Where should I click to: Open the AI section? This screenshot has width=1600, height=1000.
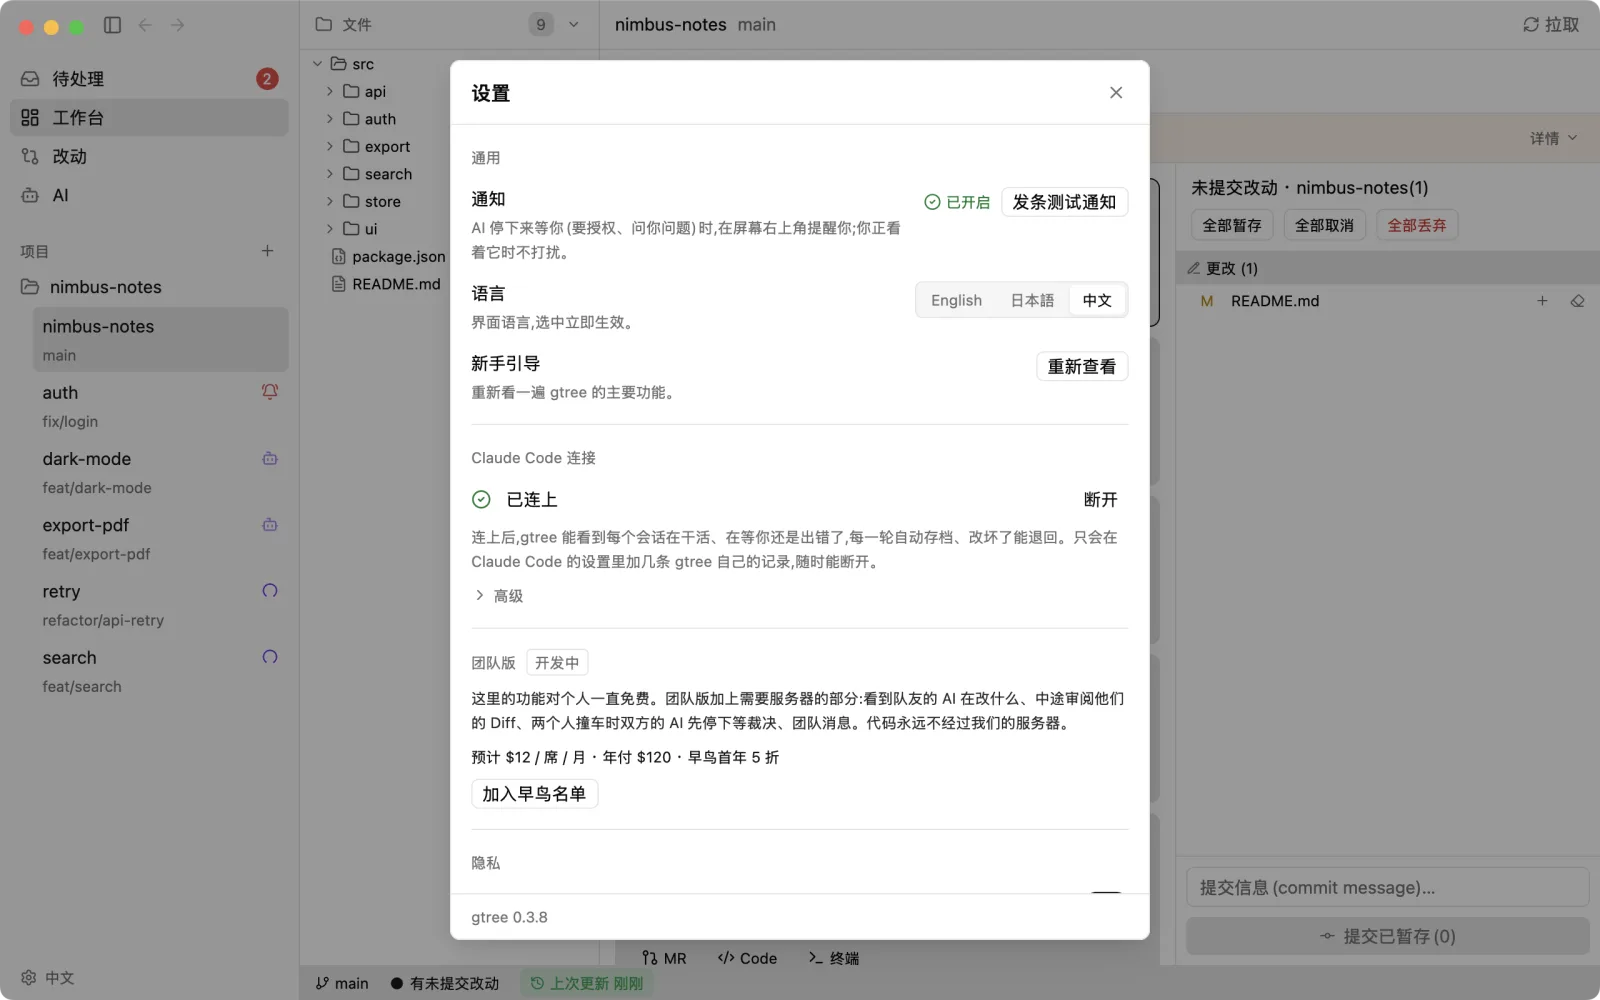tap(149, 195)
